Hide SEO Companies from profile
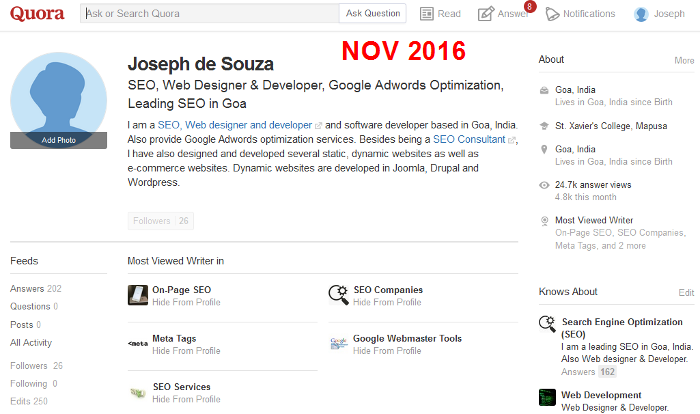The height and width of the screenshot is (414, 700). point(387,302)
